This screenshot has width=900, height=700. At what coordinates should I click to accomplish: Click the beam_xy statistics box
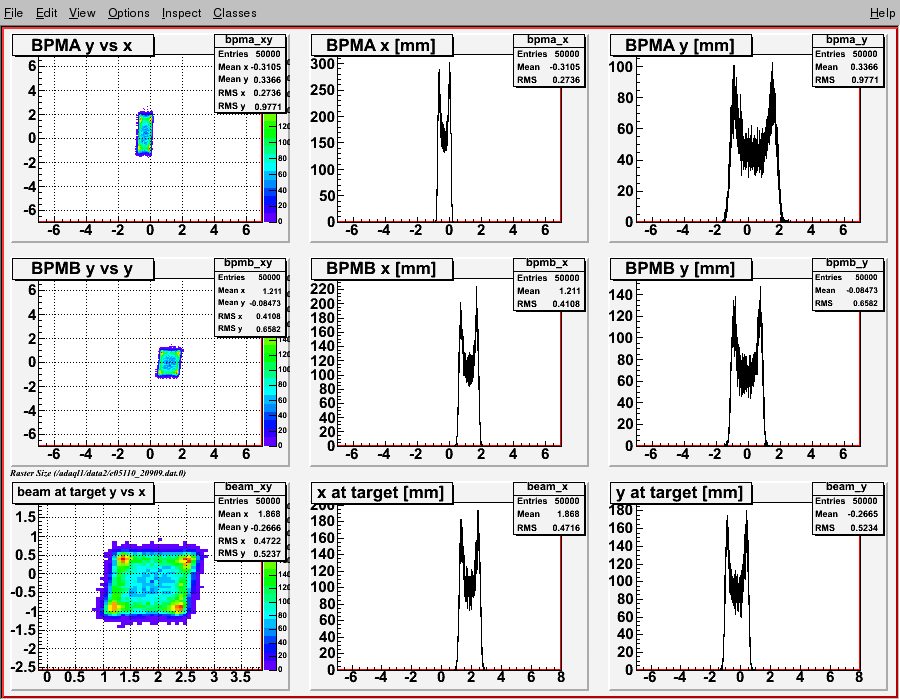click(250, 520)
